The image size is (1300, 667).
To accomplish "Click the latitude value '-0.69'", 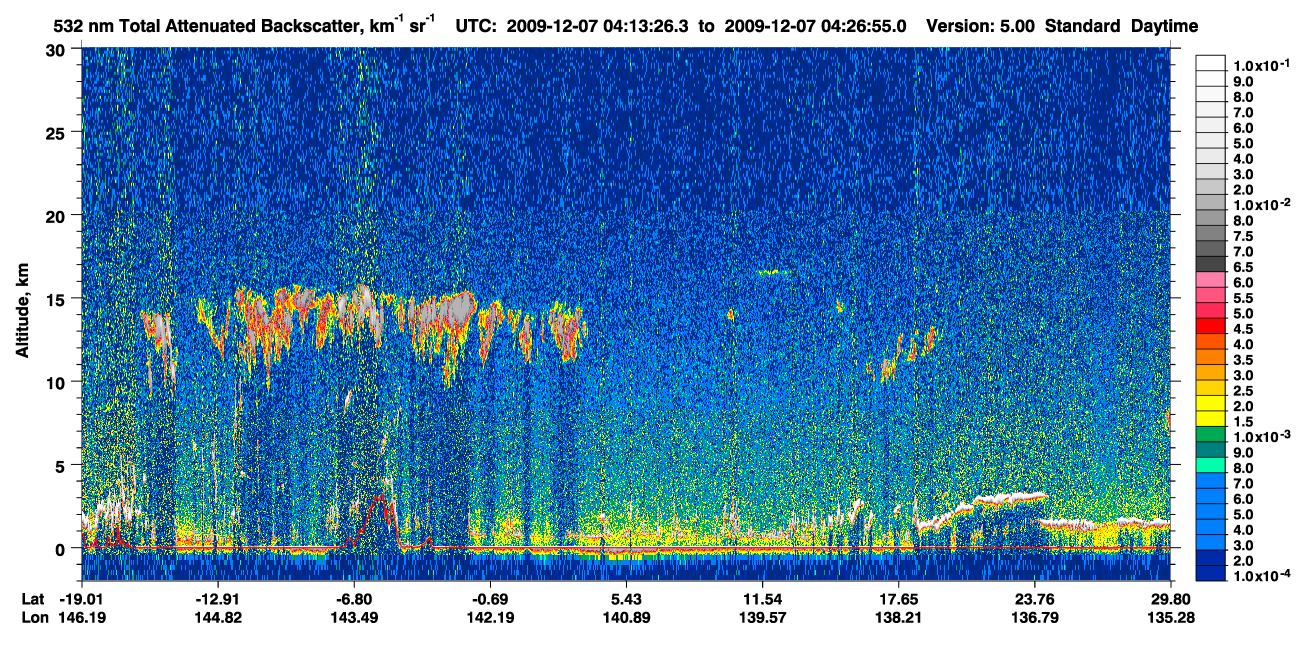I will pyautogui.click(x=490, y=599).
